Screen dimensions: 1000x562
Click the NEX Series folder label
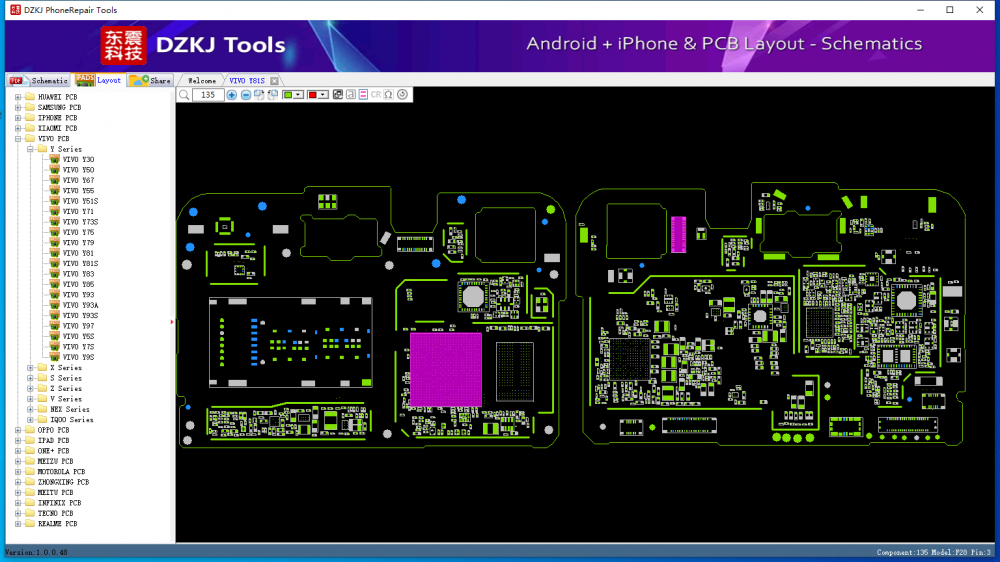[x=70, y=410]
